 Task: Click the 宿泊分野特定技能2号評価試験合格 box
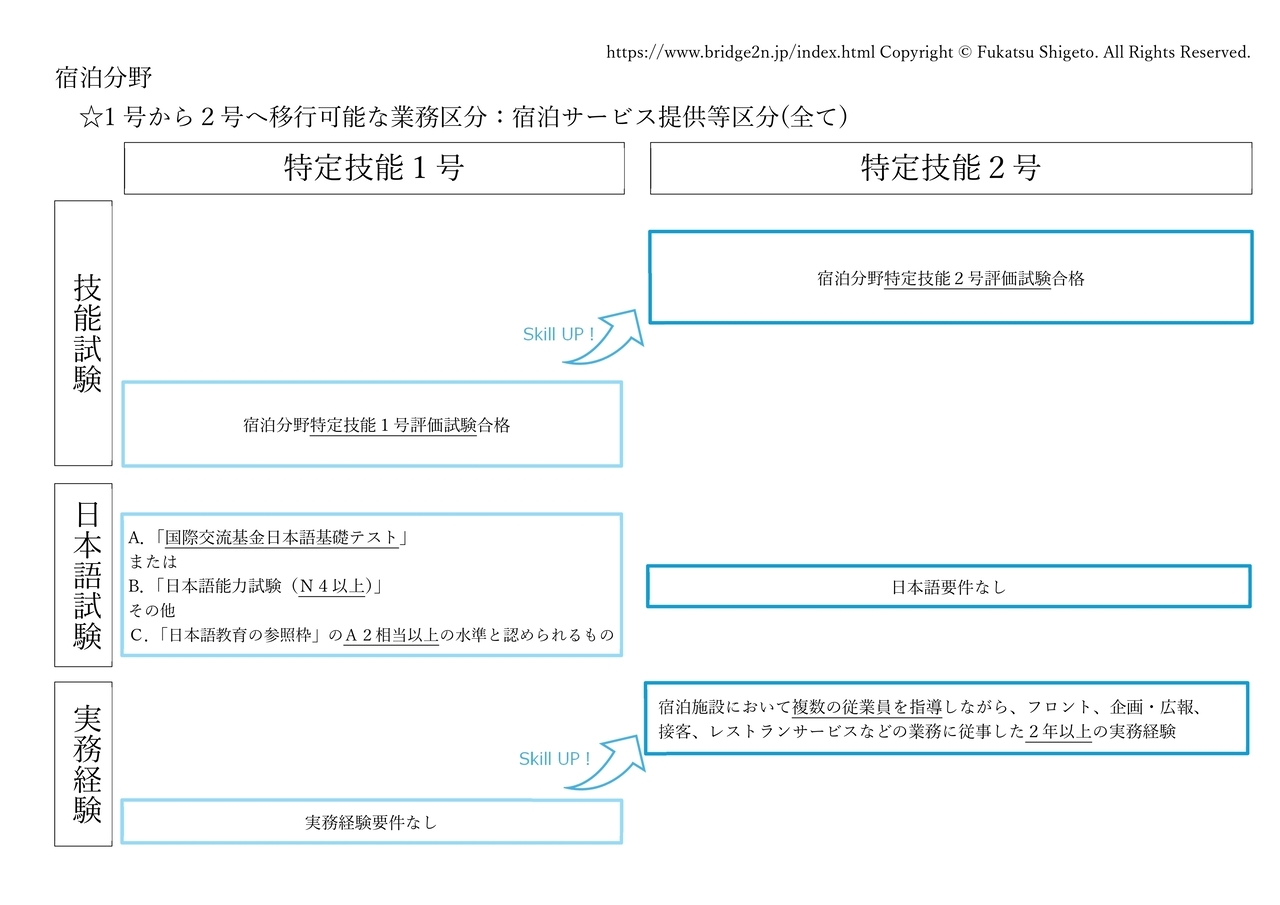[x=951, y=278]
